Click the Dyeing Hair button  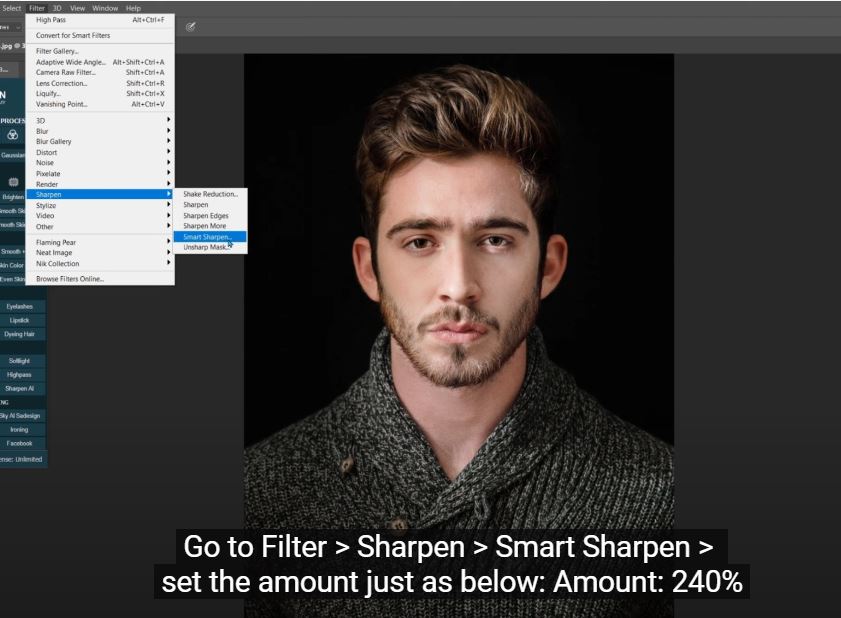pos(19,334)
